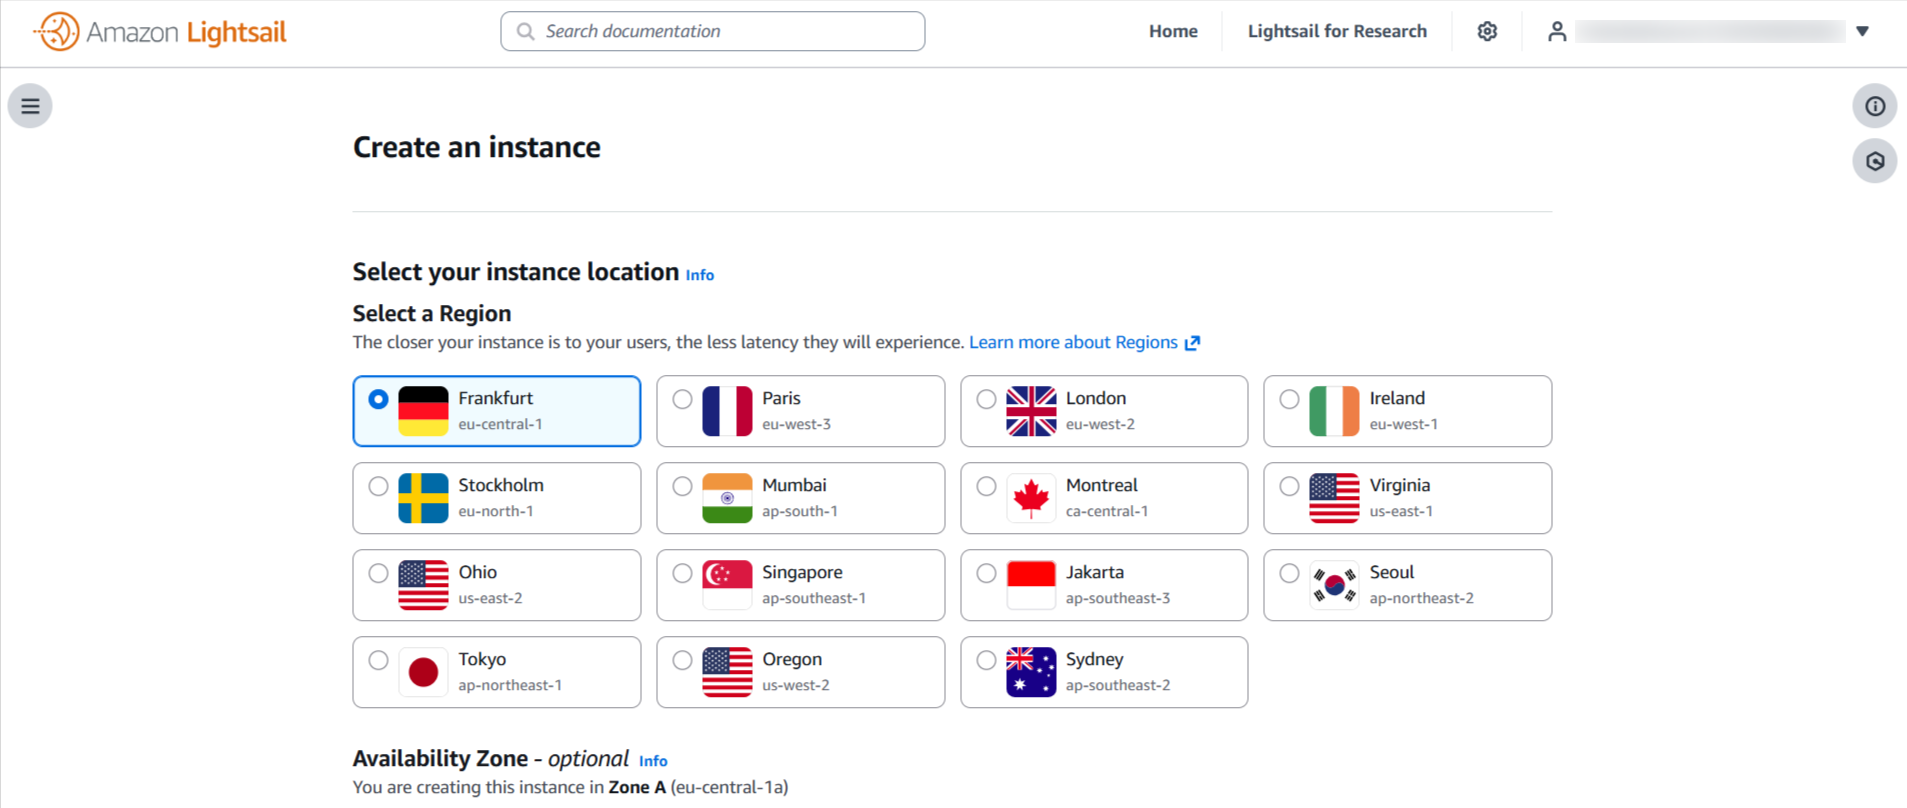Image resolution: width=1907 pixels, height=808 pixels.
Task: Select the Frankfurt radio button
Action: 378,399
